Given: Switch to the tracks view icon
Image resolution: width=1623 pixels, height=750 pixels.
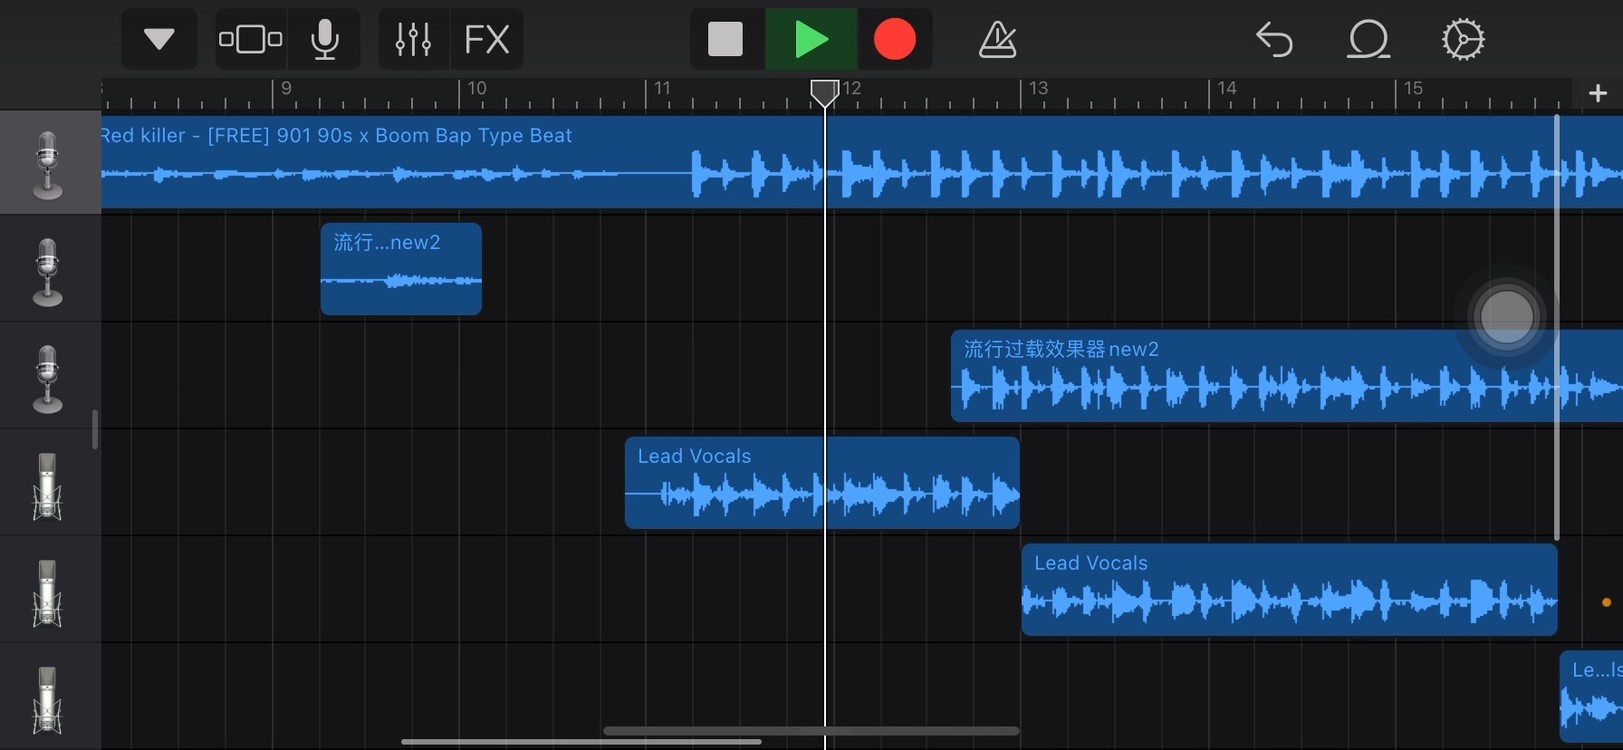Looking at the screenshot, I should click(x=250, y=40).
